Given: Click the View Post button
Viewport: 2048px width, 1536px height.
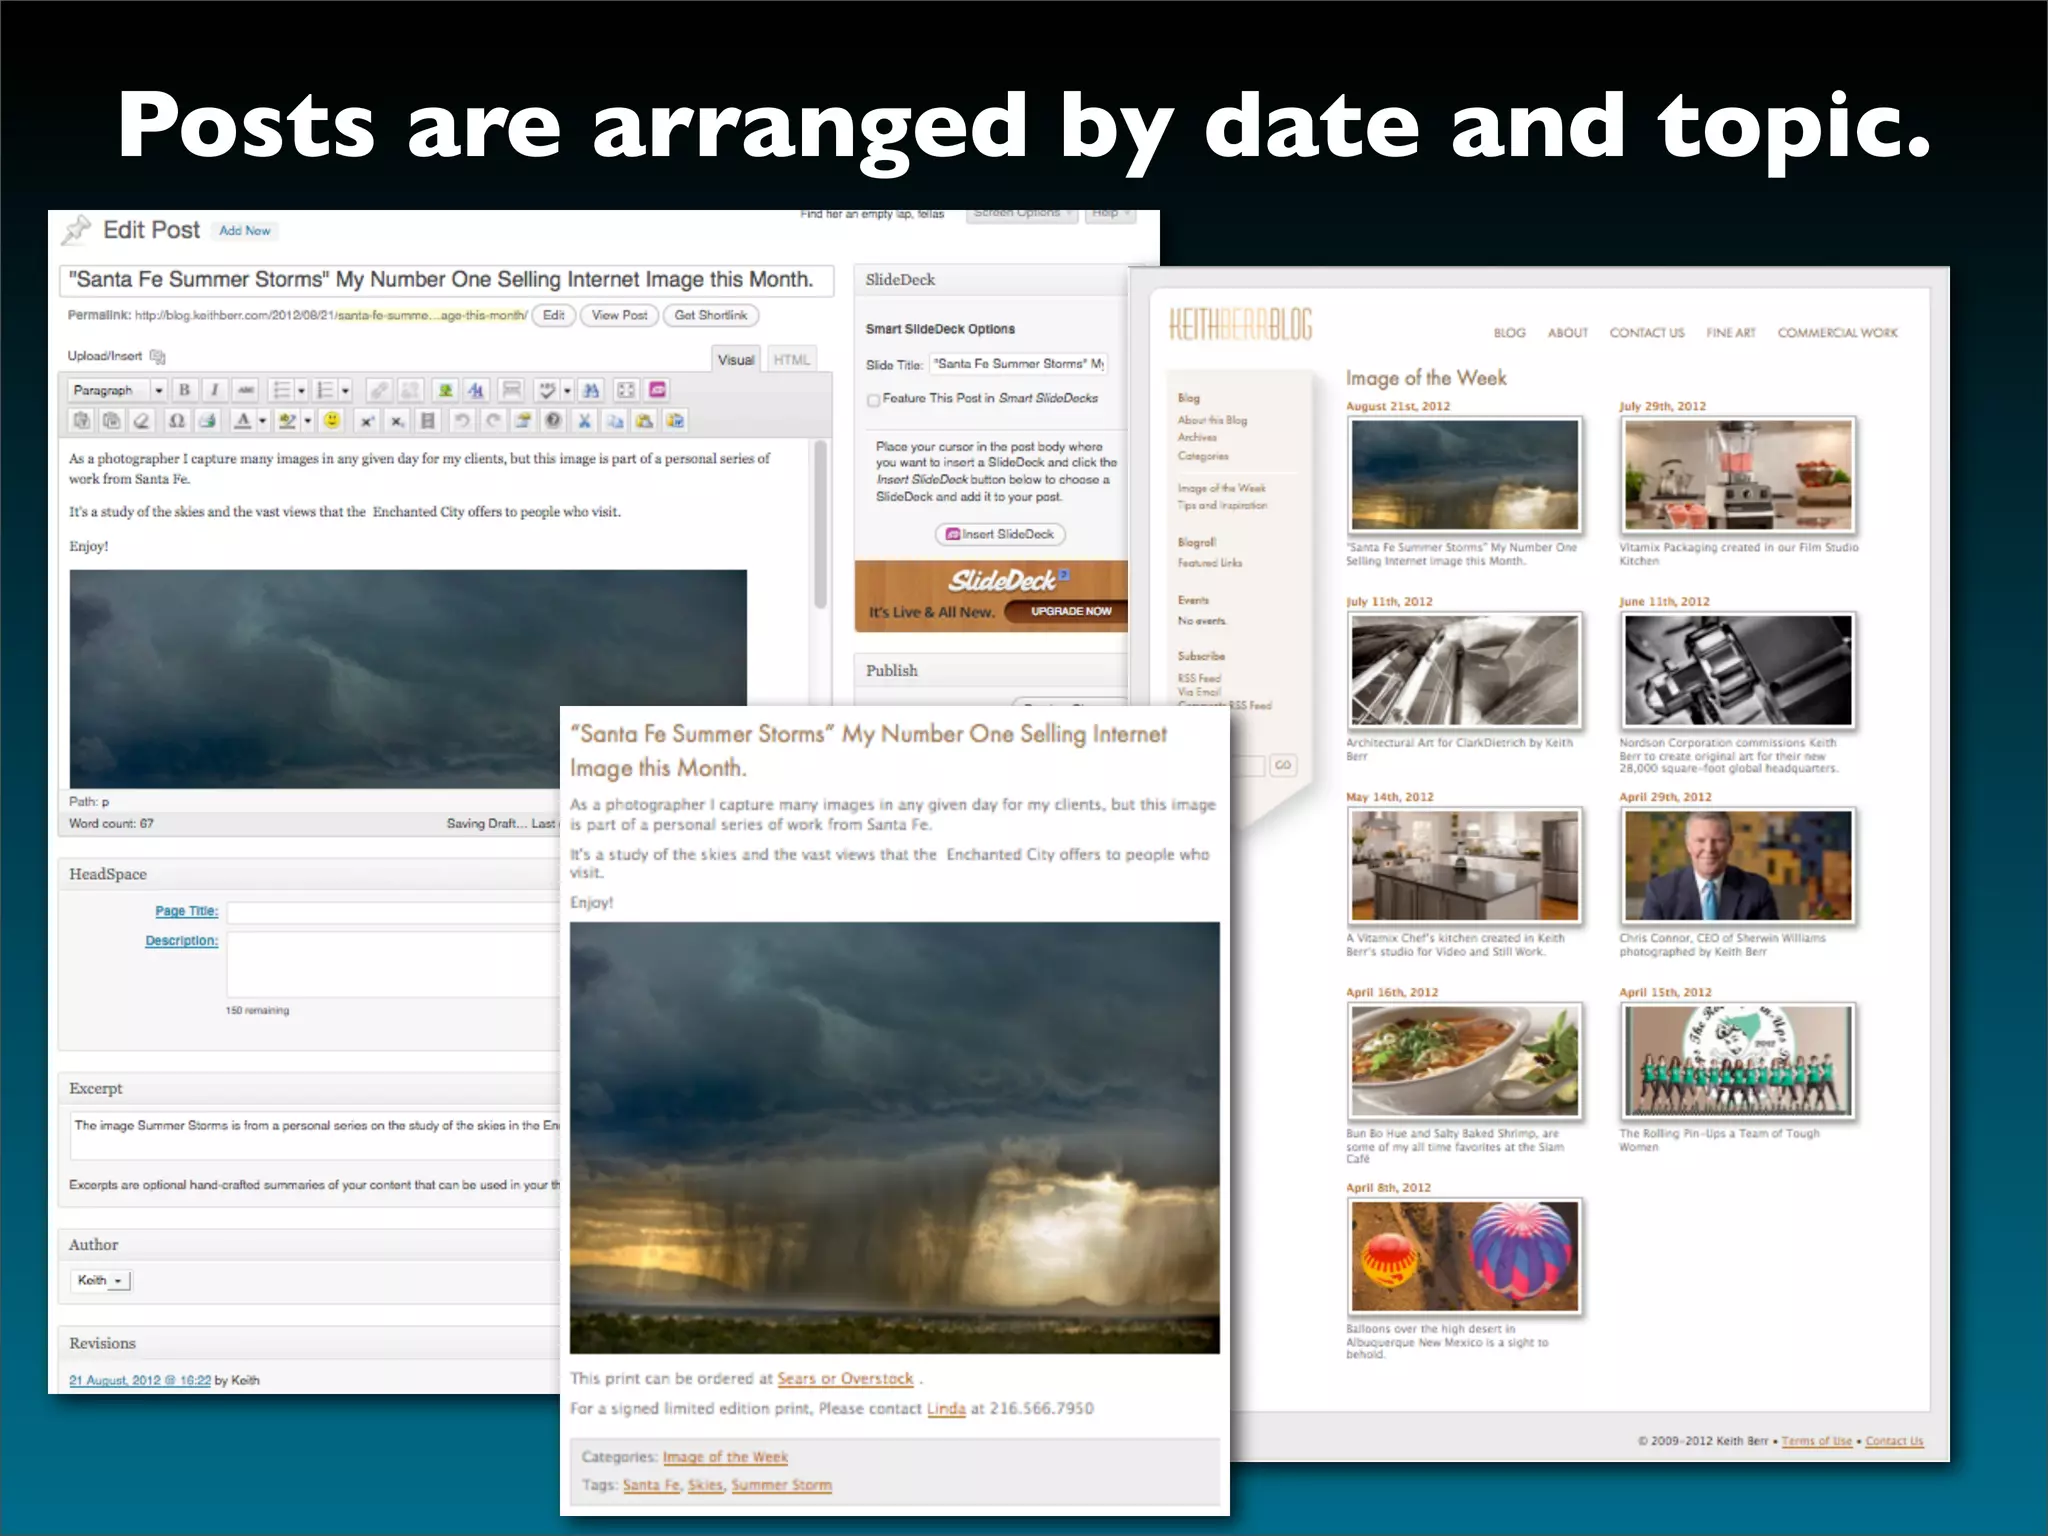Looking at the screenshot, I should tap(619, 315).
